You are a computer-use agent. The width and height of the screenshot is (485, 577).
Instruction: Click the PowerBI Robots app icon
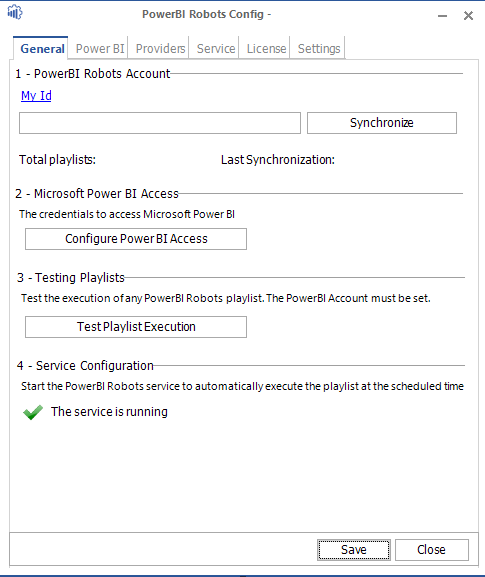pyautogui.click(x=15, y=12)
